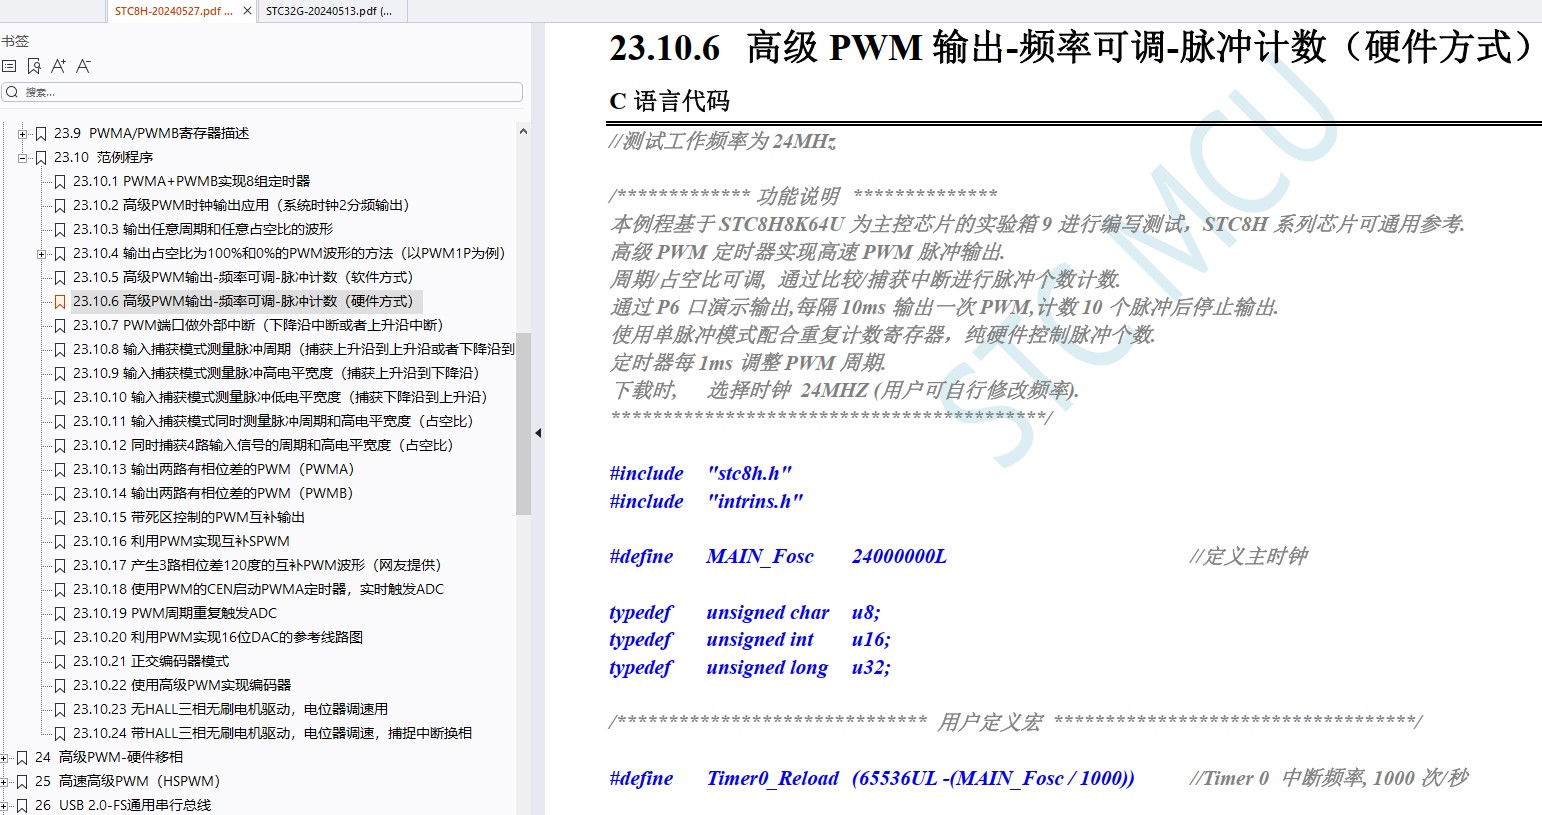Click bookmark icon beside 23.9 PWMA/PWMB寄存器描述

pos(41,133)
